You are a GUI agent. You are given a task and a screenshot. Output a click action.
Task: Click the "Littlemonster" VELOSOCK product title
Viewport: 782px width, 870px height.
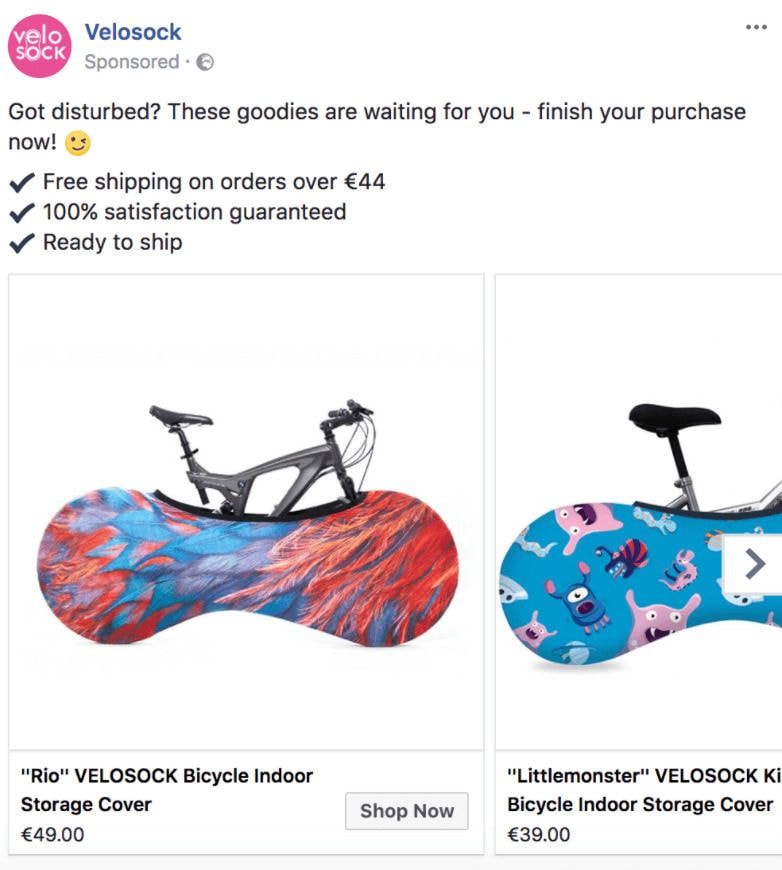pos(644,790)
